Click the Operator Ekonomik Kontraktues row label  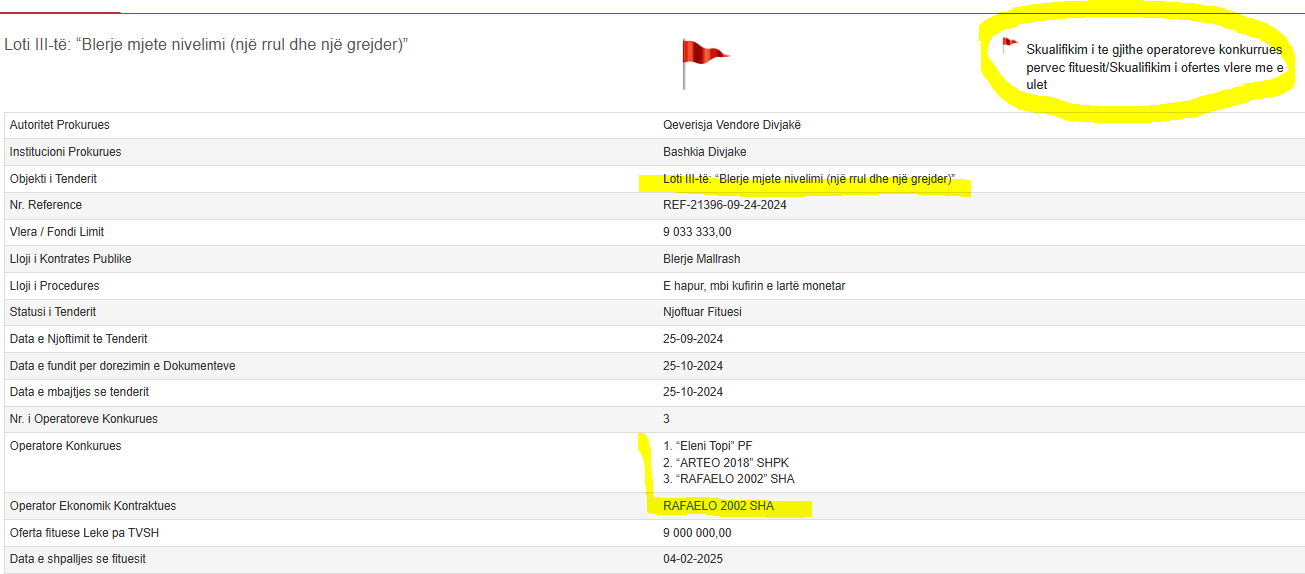93,506
